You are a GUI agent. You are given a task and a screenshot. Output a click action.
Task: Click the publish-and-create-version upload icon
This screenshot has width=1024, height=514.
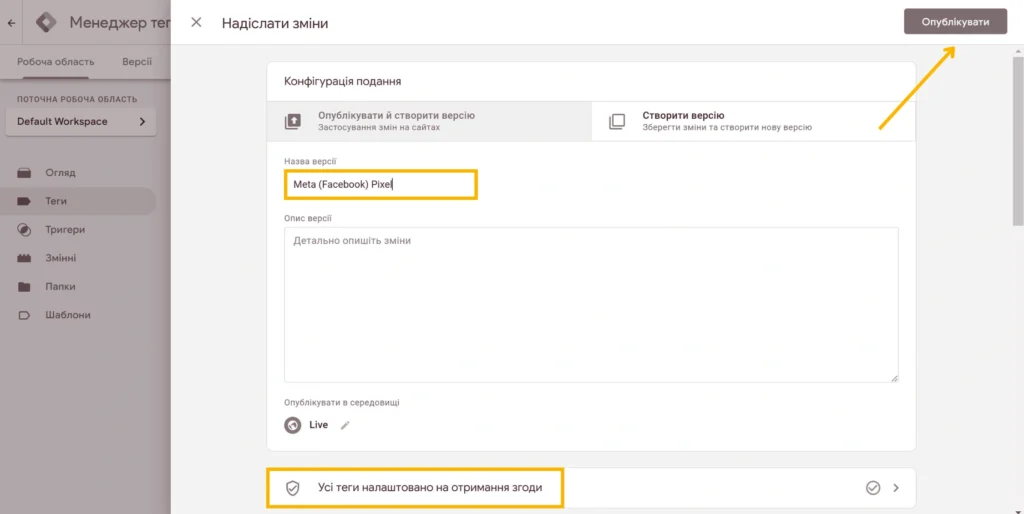click(x=293, y=121)
